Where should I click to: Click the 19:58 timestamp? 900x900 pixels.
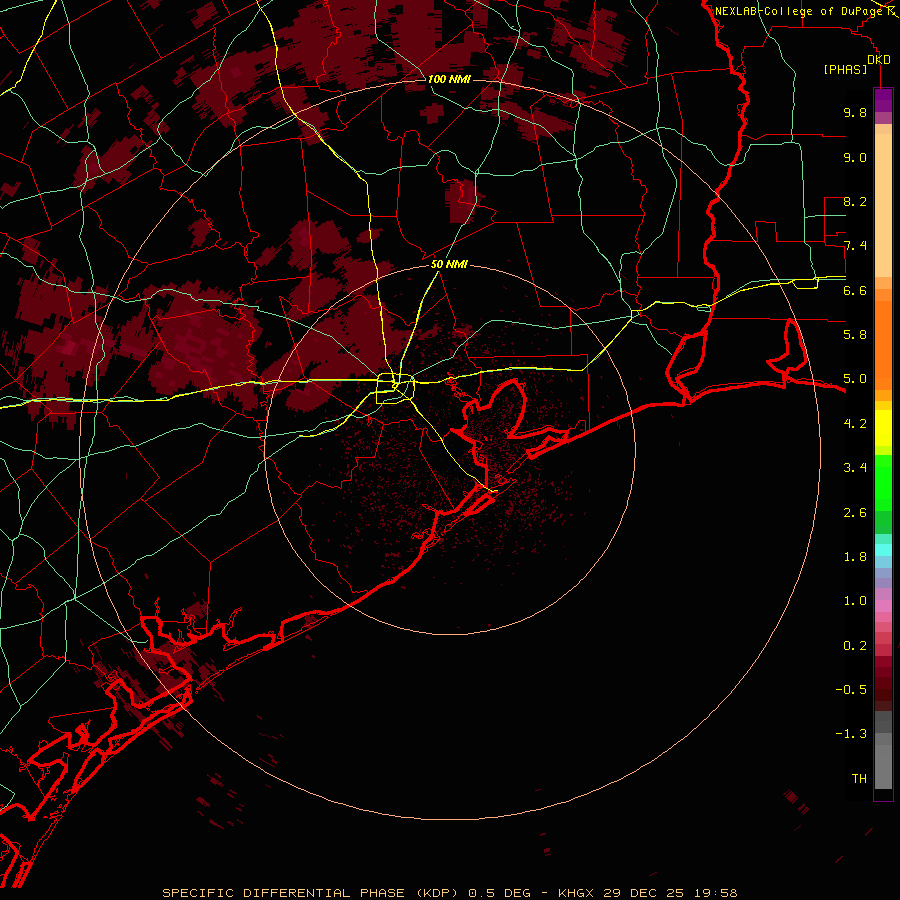point(716,893)
